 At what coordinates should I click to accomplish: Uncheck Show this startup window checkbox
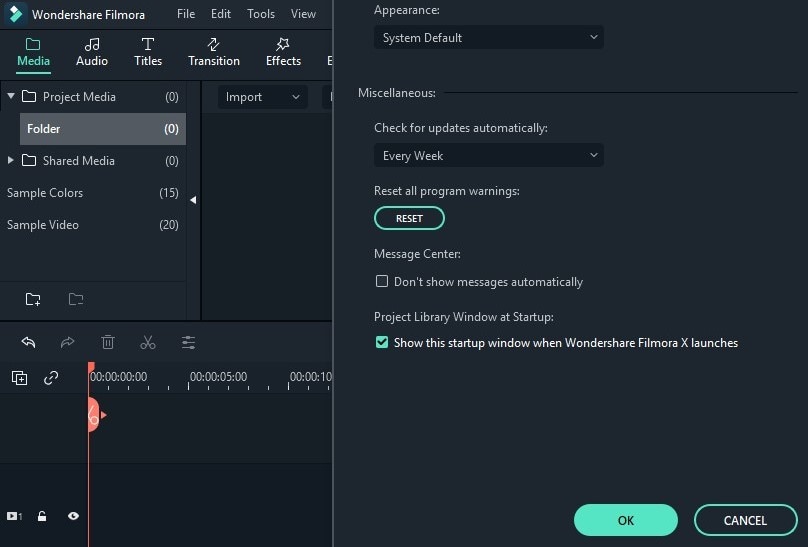382,342
